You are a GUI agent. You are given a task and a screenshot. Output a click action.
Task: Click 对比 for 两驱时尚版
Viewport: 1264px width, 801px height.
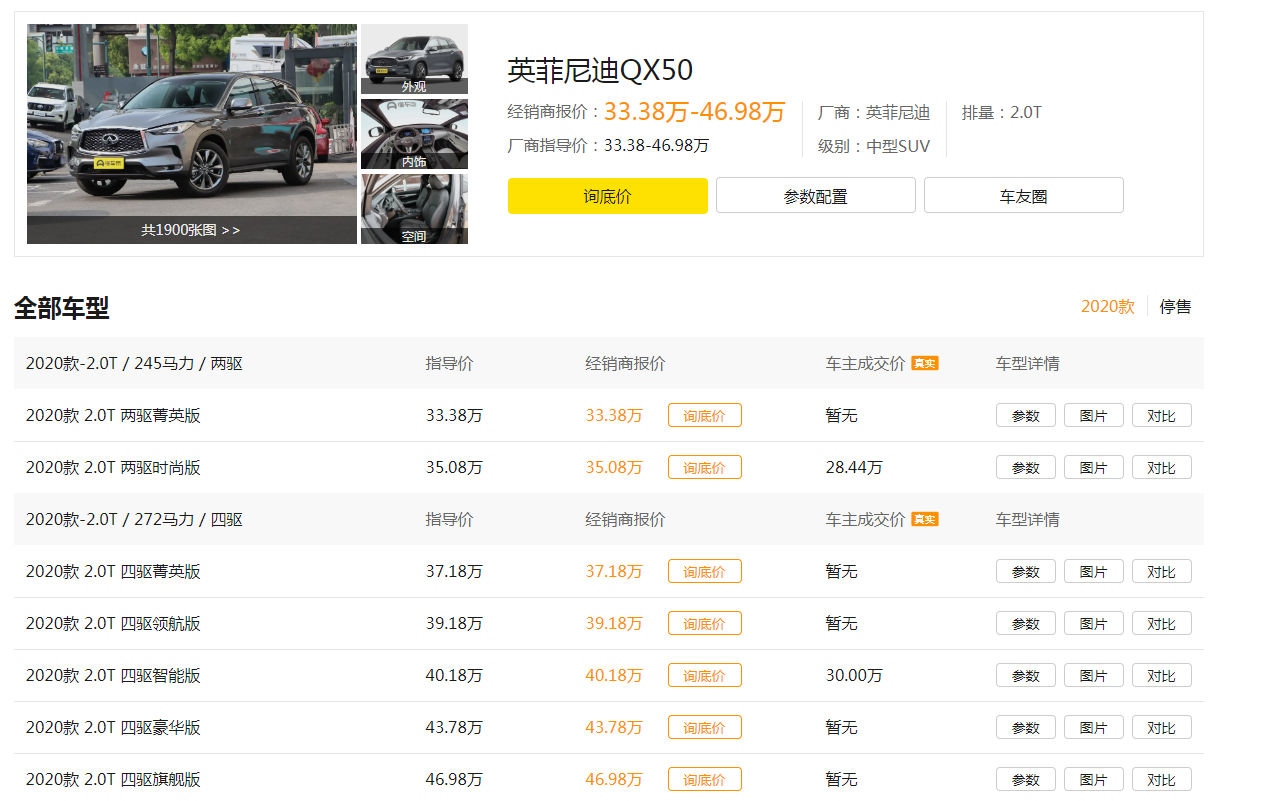pos(1162,468)
